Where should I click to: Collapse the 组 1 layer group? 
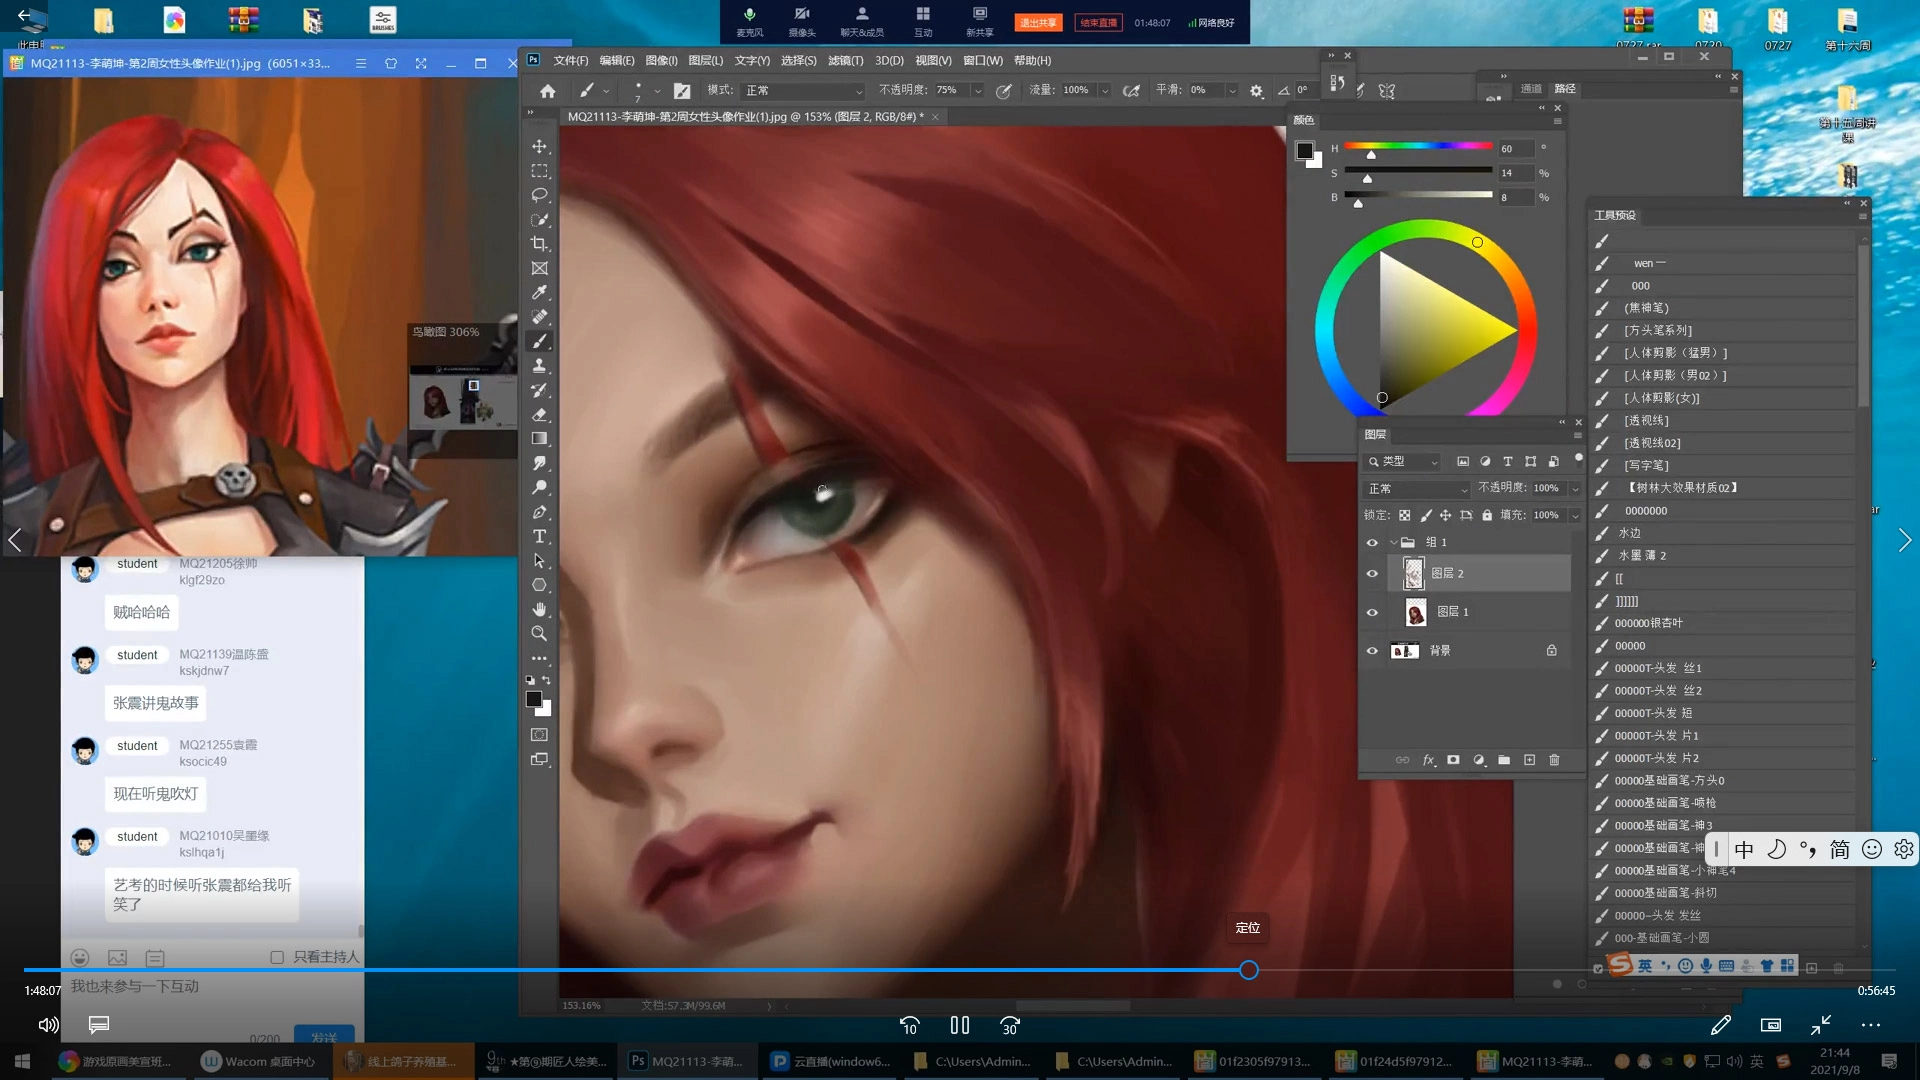point(1393,542)
